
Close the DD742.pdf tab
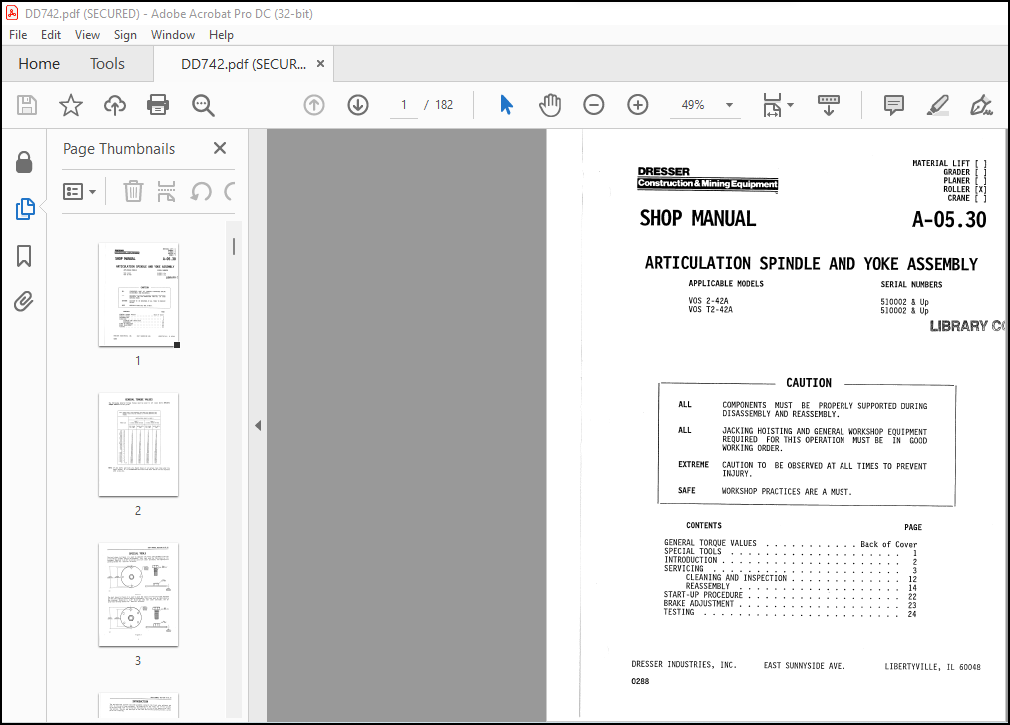pyautogui.click(x=320, y=64)
